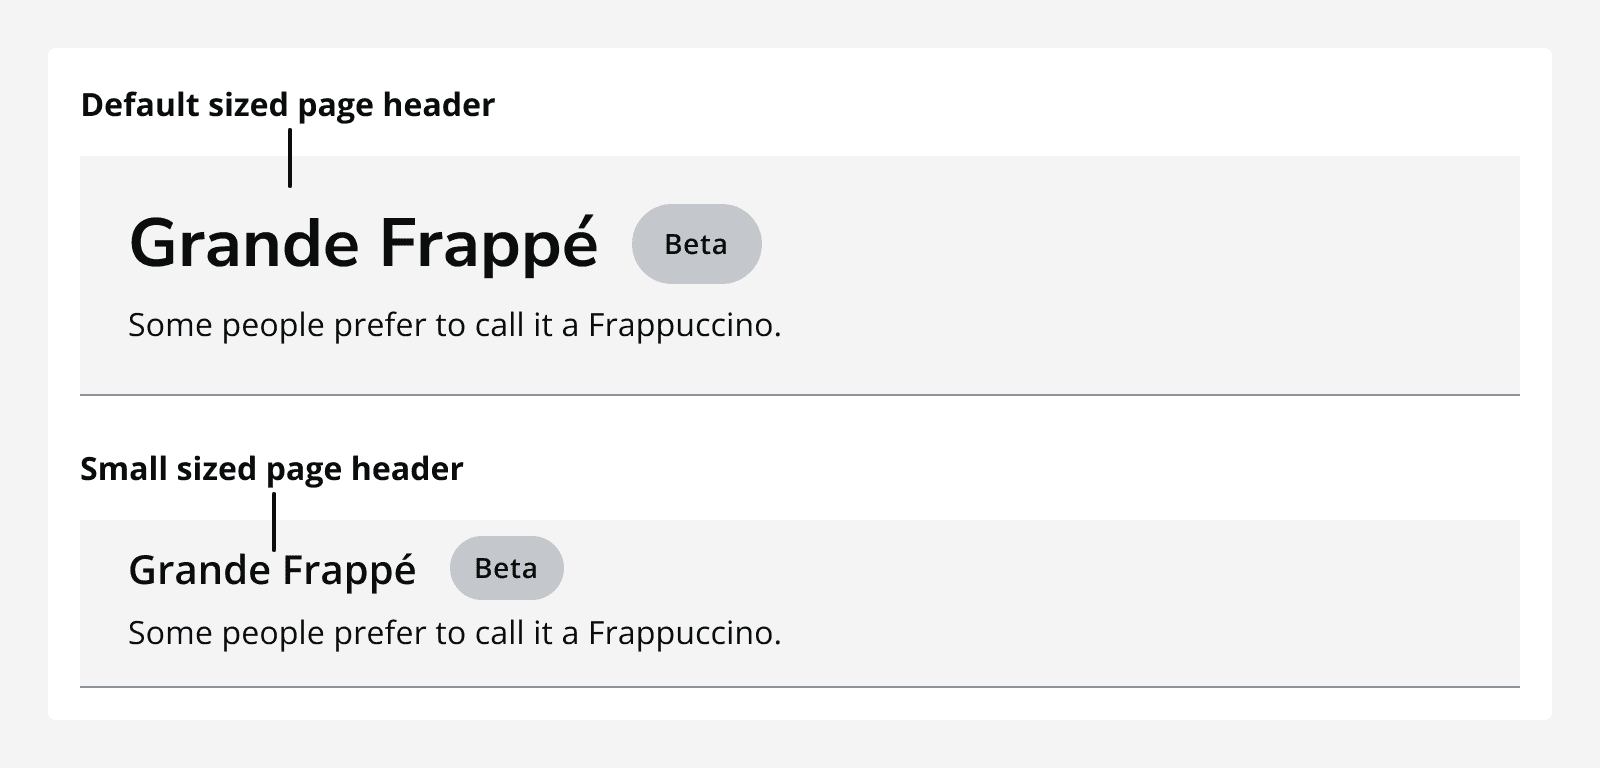This screenshot has height=768, width=1600.
Task: Click the Default sized page header label
Action: coord(288,104)
